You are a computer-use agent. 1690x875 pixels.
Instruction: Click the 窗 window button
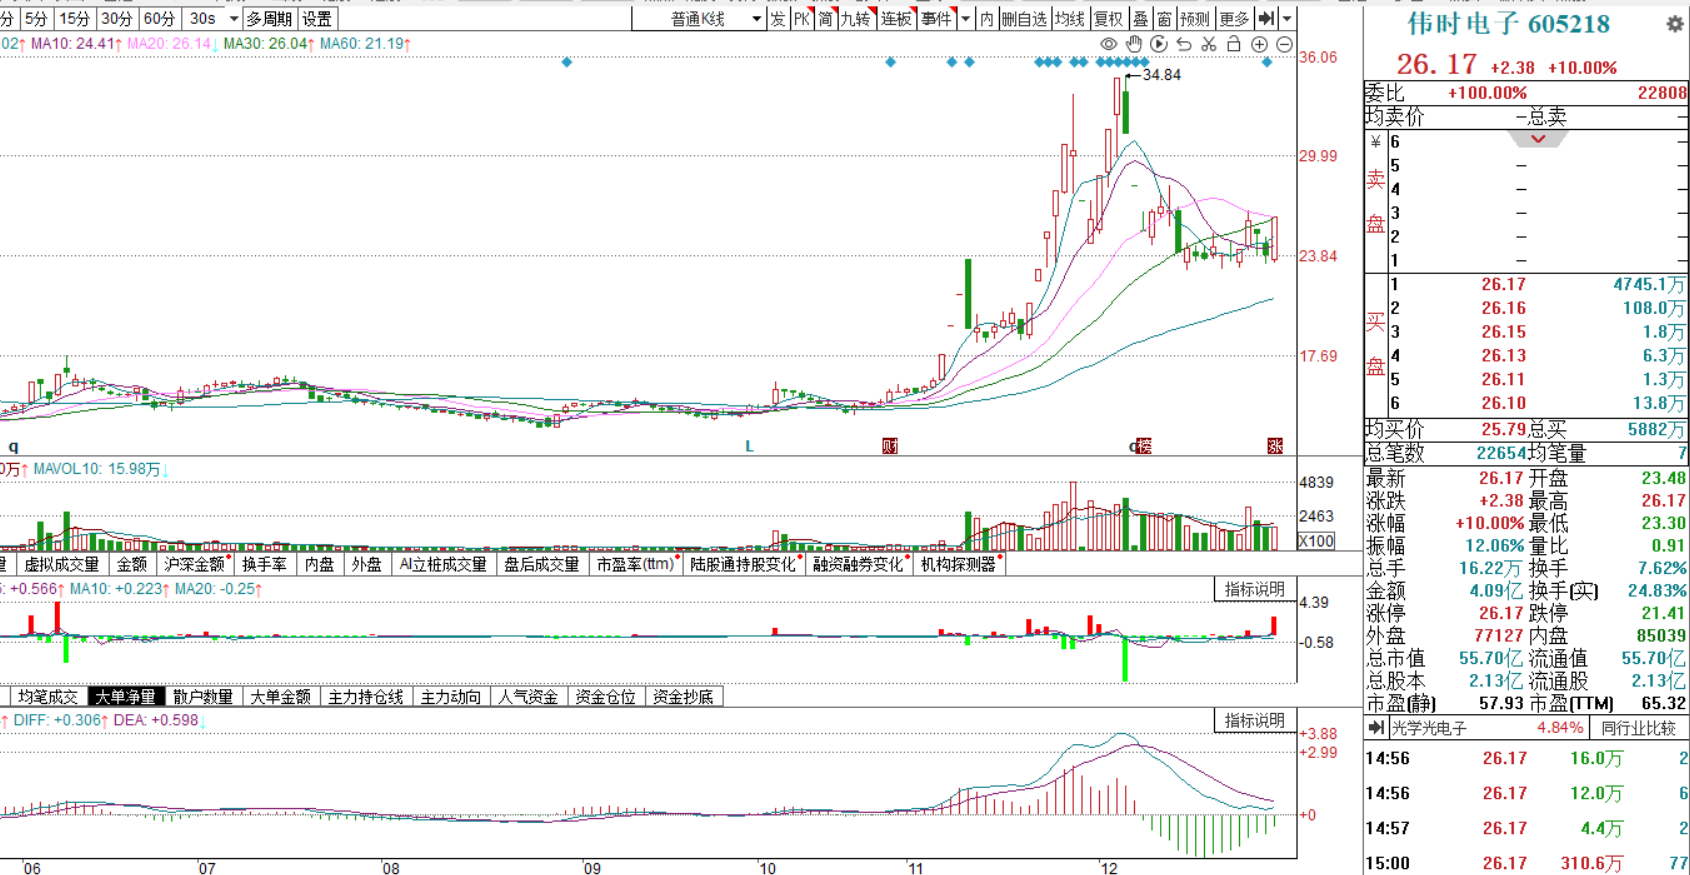pos(1164,18)
